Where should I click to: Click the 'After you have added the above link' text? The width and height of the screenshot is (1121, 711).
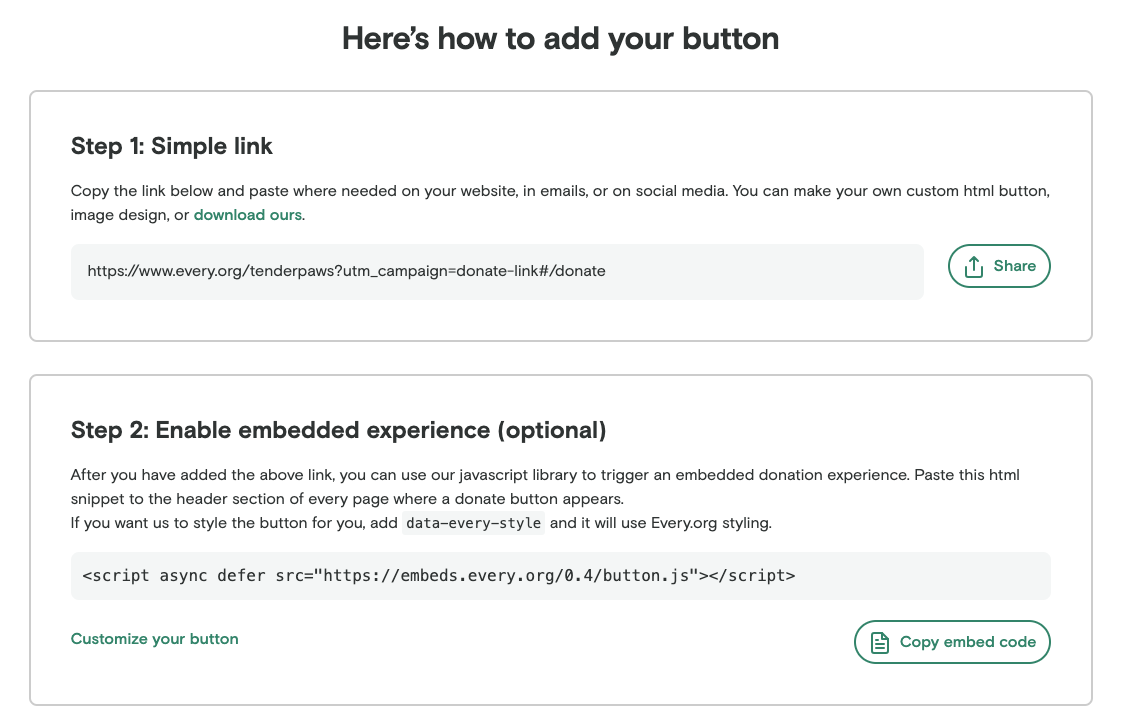coord(545,487)
